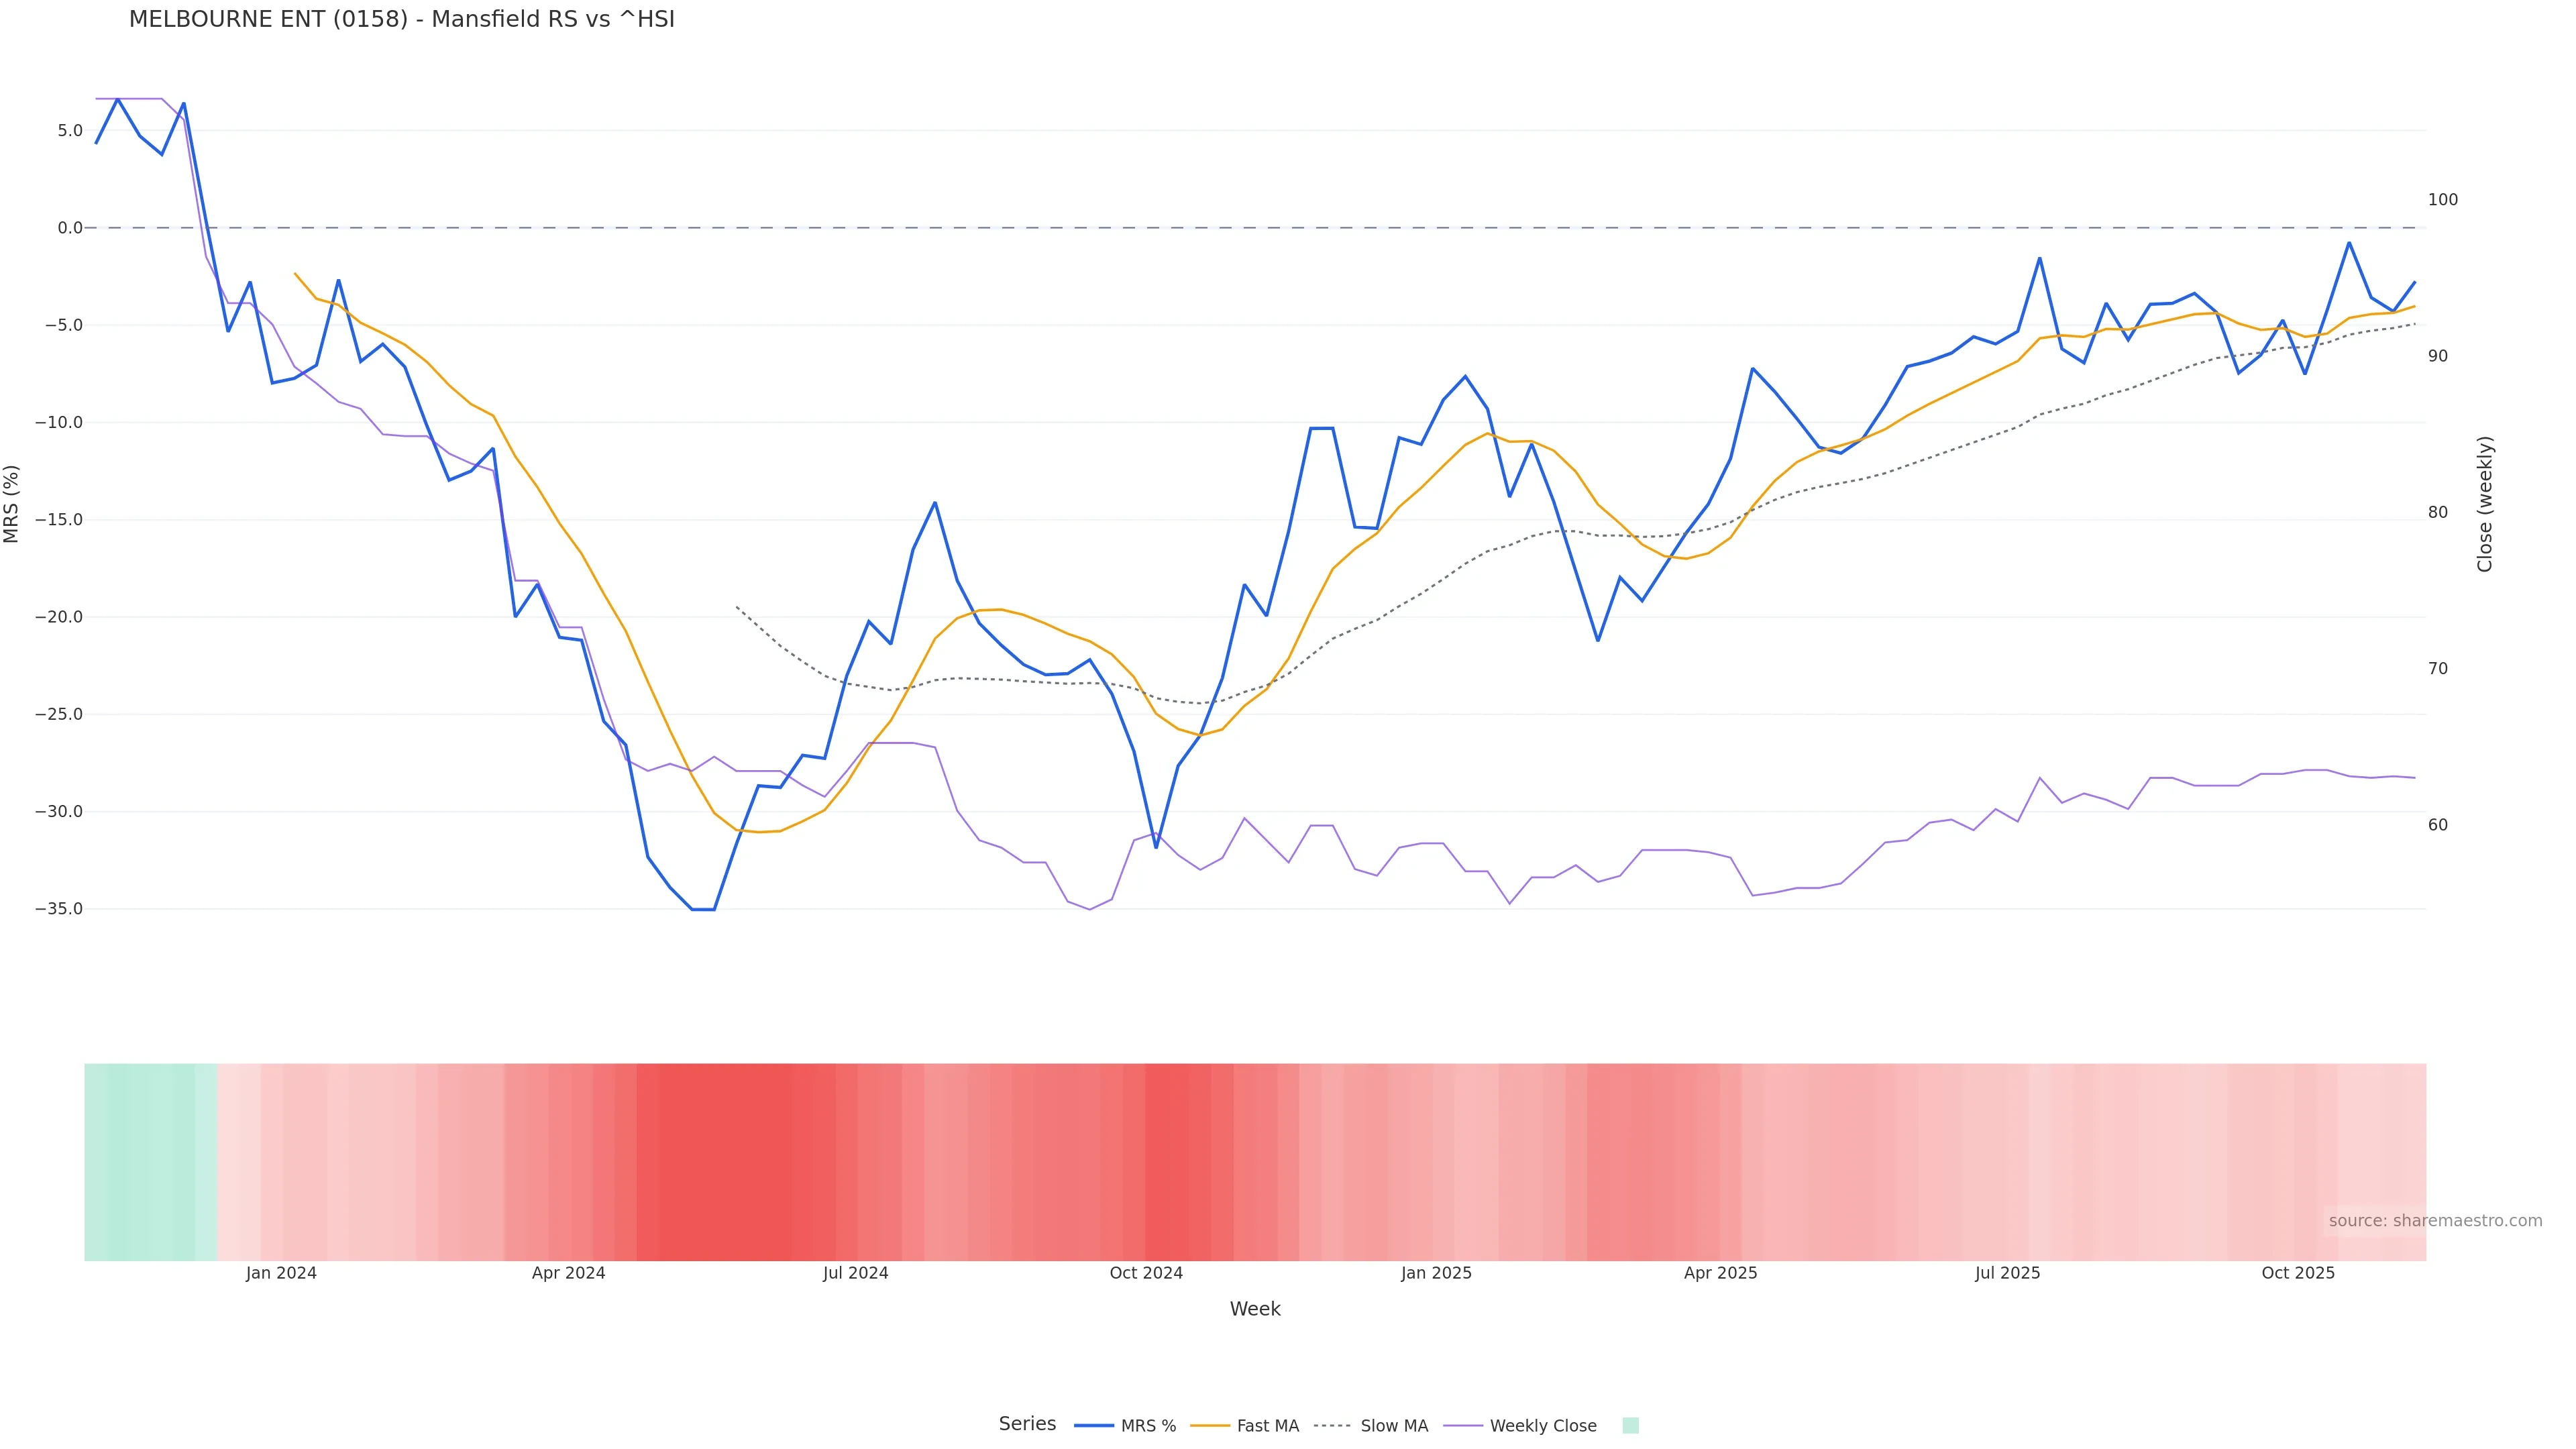Select the Apr 2025 tick label

tap(1720, 1273)
